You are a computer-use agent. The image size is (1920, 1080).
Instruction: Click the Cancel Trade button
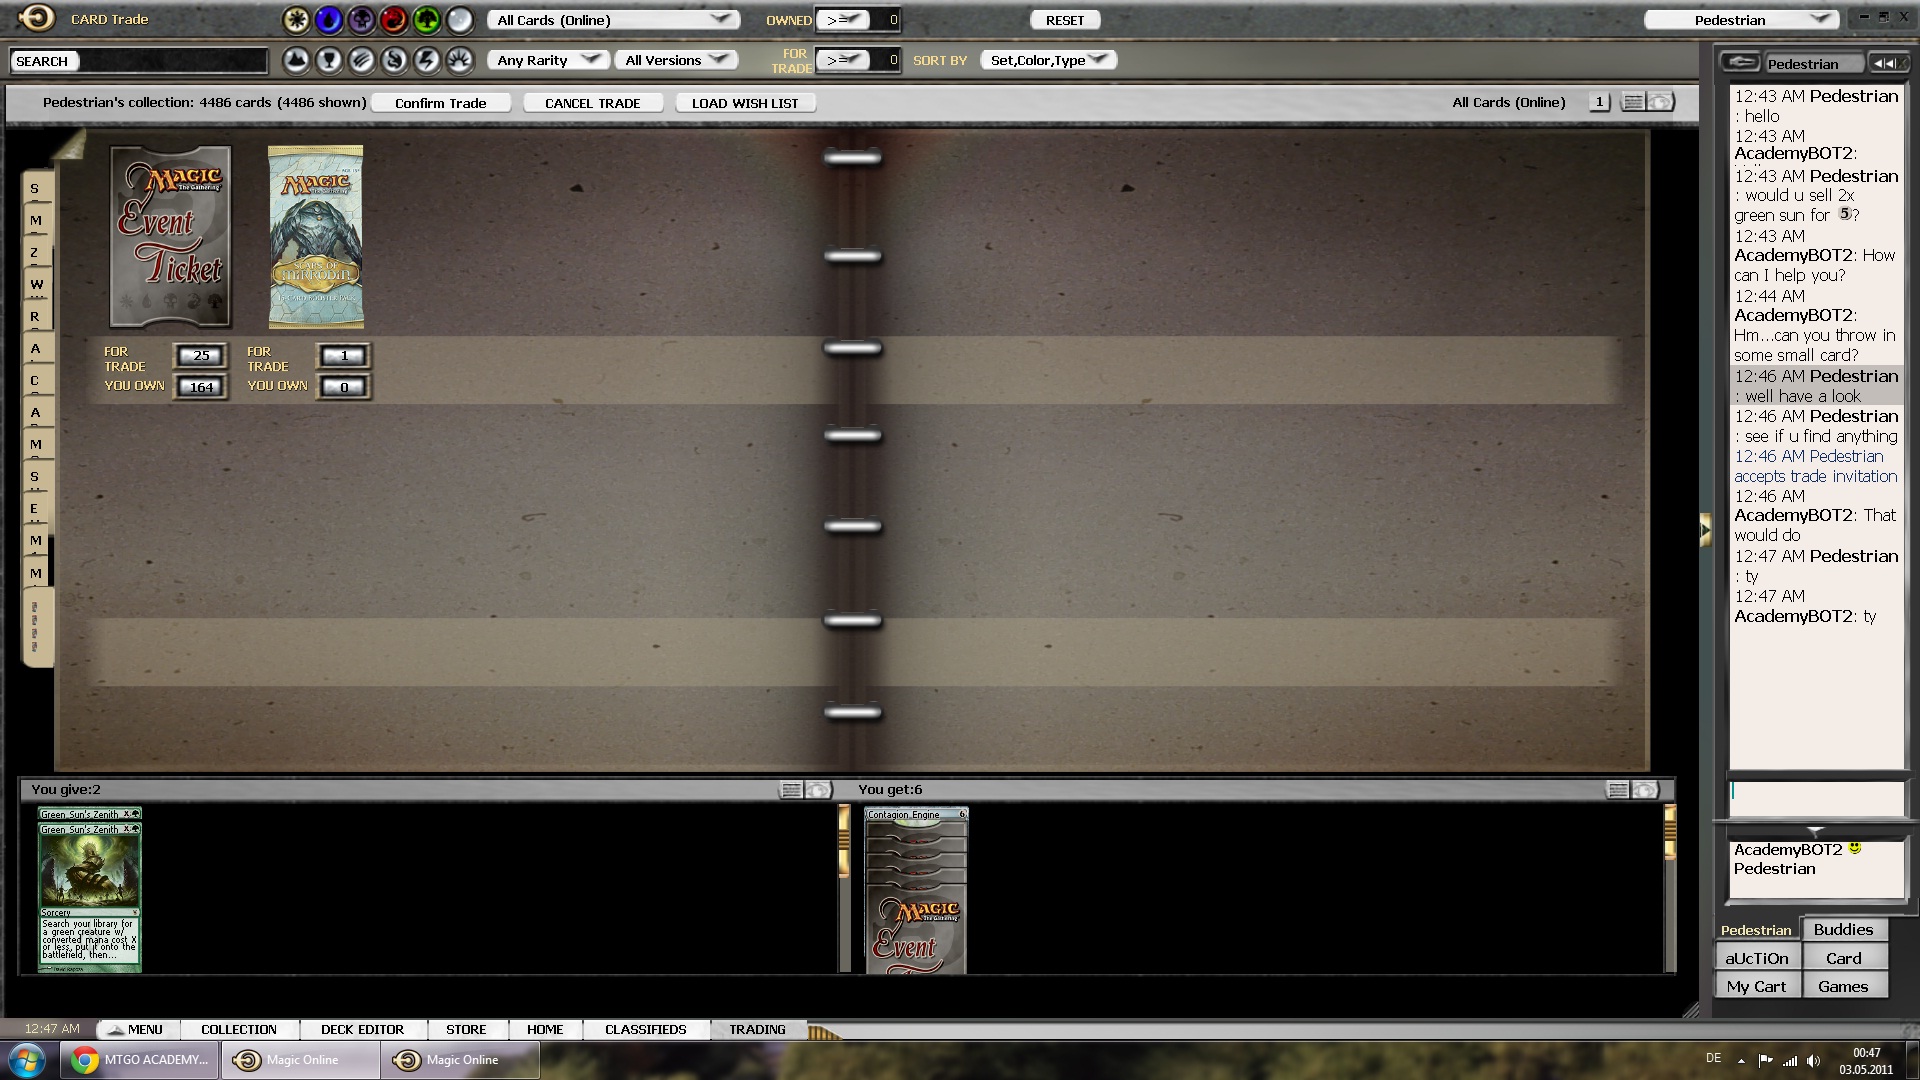(592, 103)
